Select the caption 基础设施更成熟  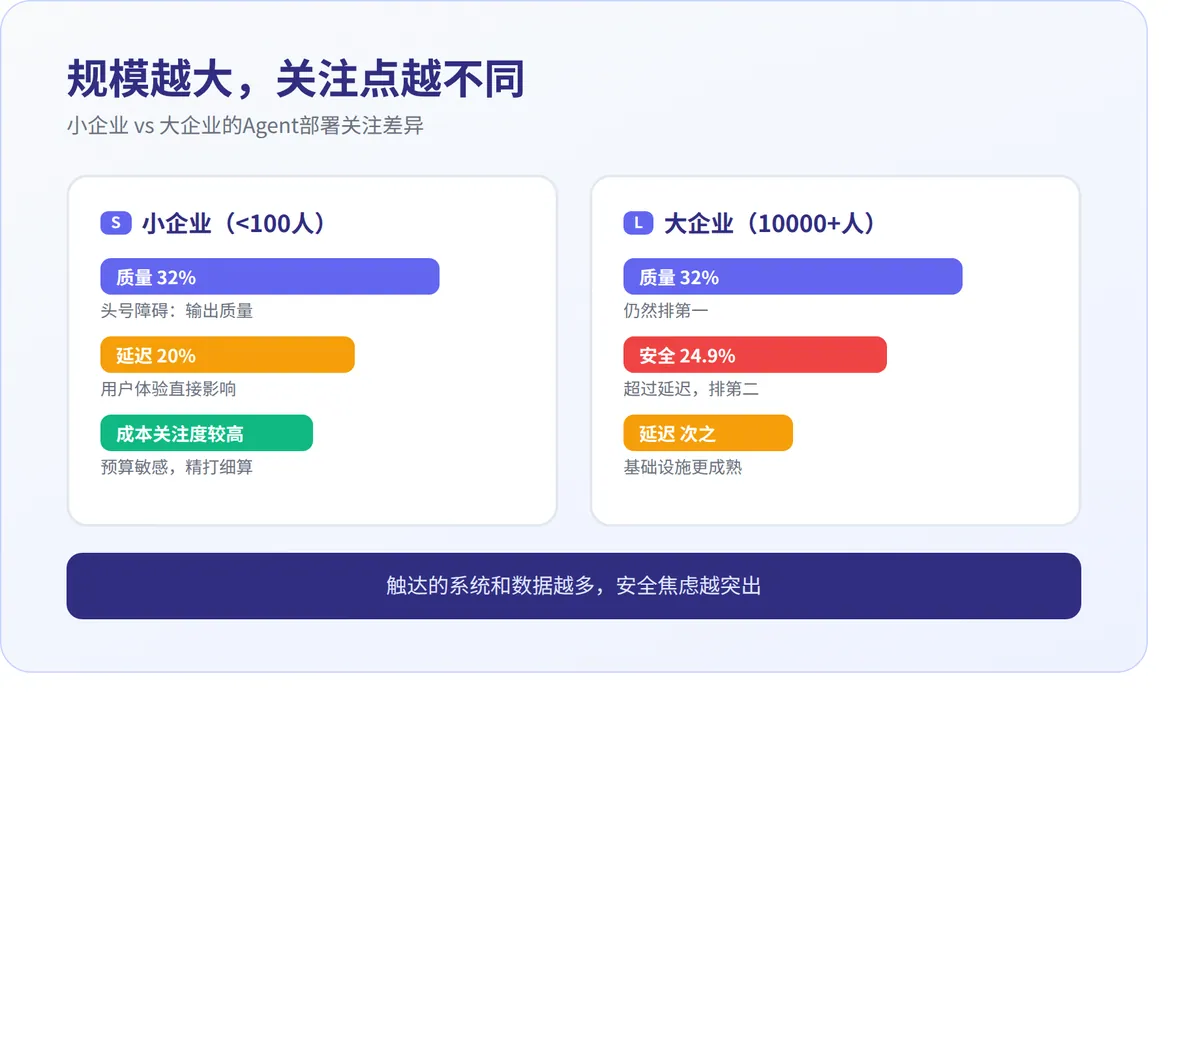pos(683,467)
